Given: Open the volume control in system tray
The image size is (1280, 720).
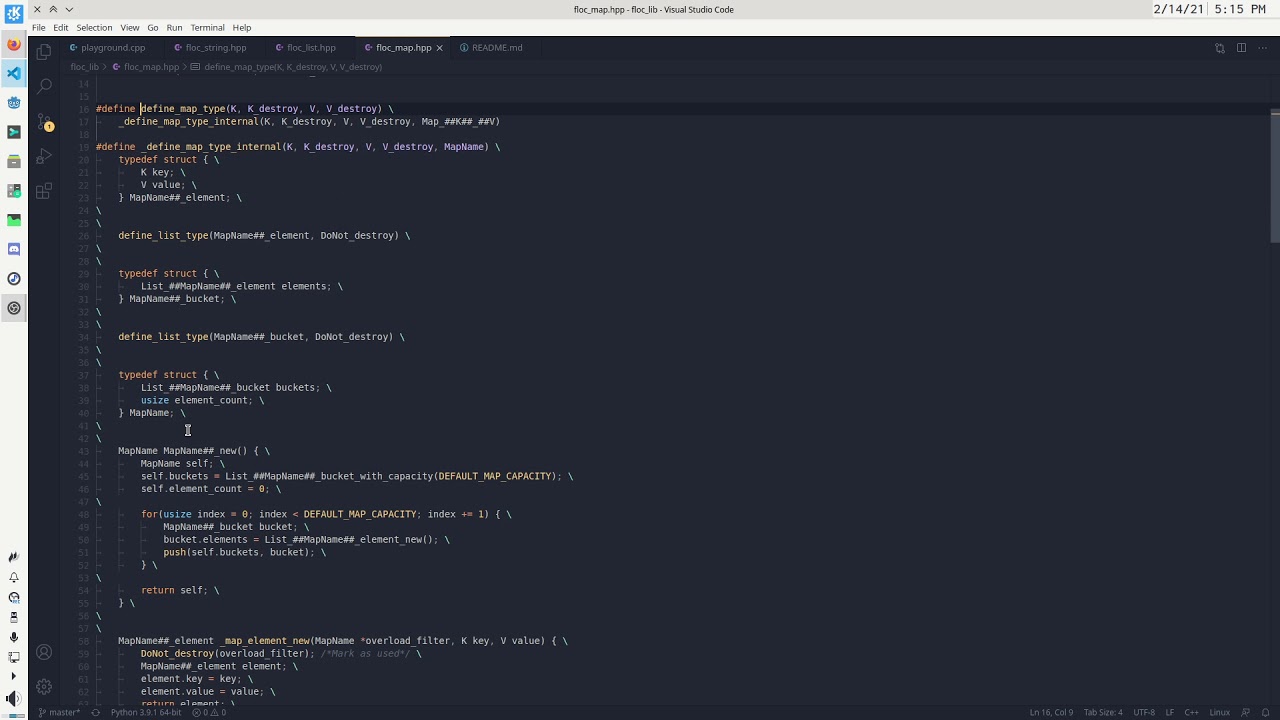Looking at the screenshot, I should point(14,698).
